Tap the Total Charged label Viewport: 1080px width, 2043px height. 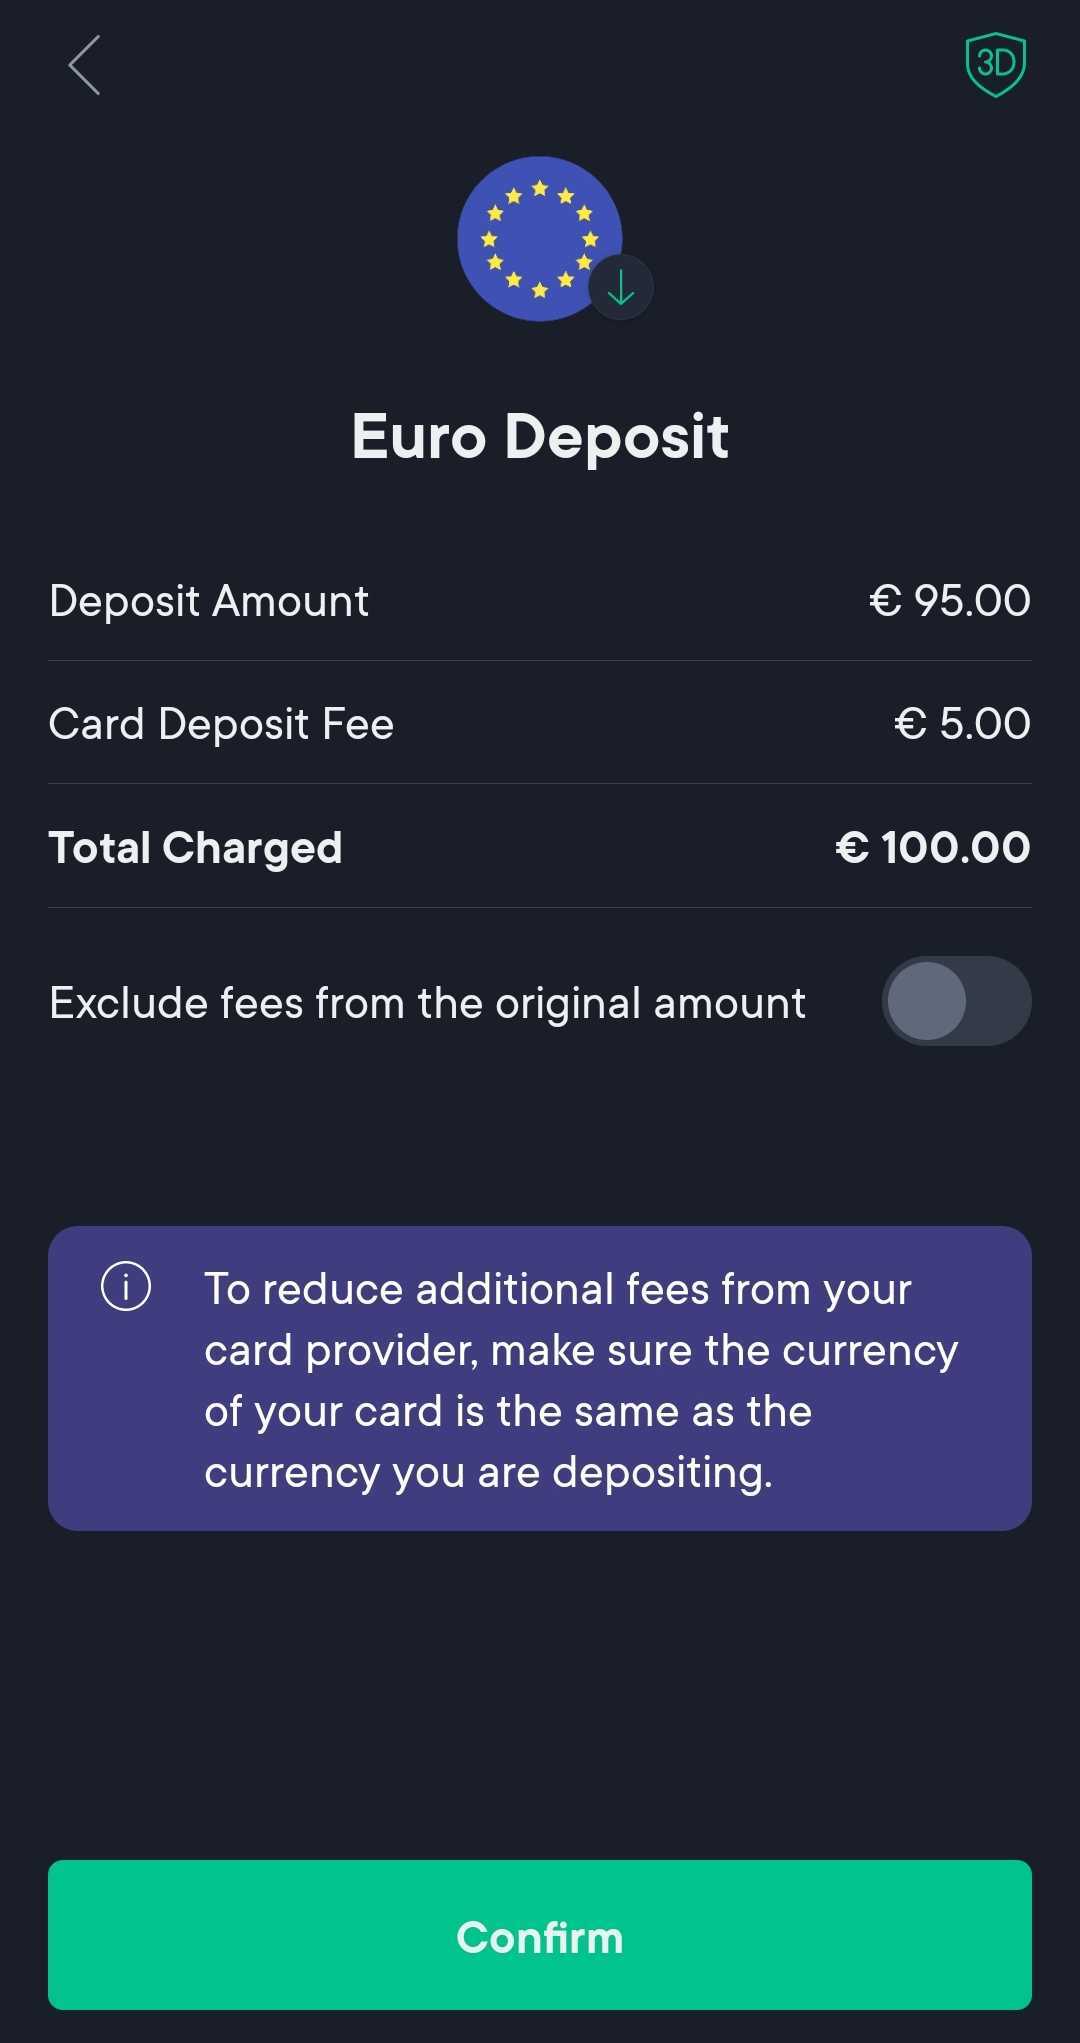196,848
